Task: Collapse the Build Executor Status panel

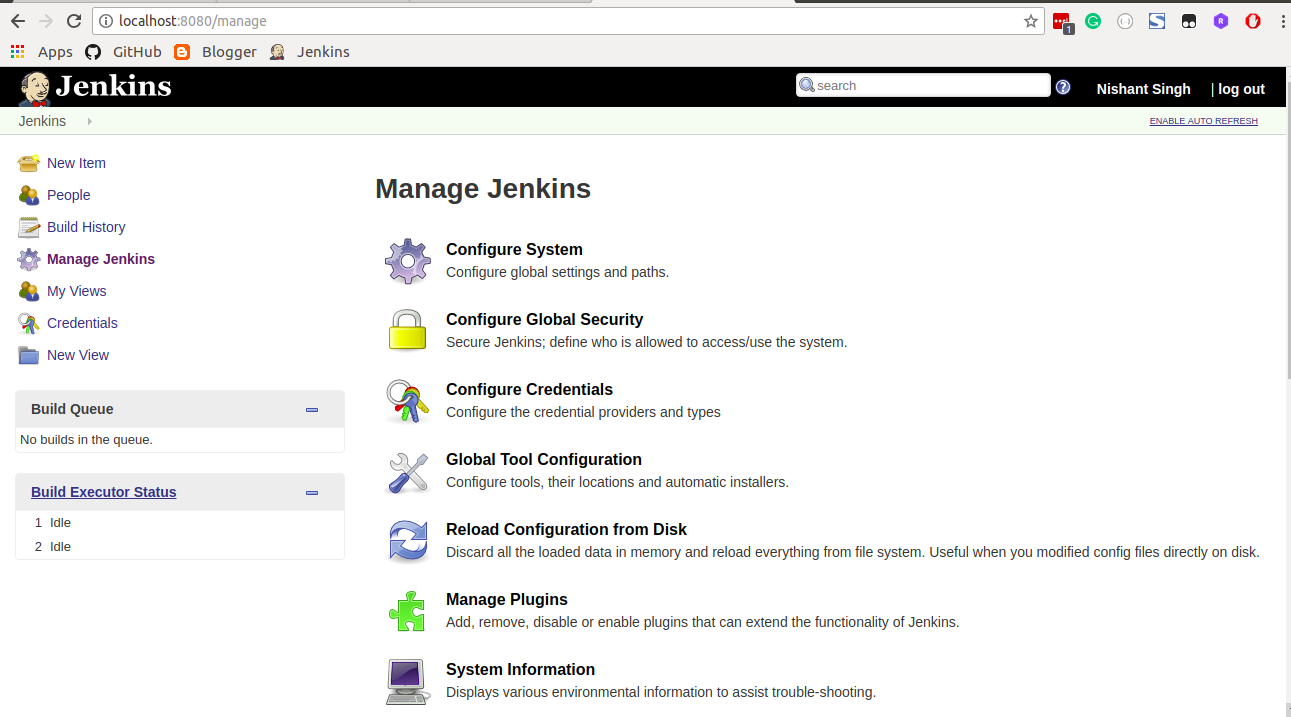Action: [311, 492]
